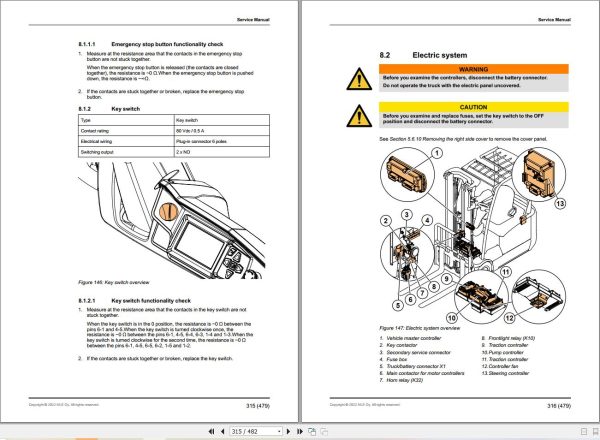Go to the first page

211,432
